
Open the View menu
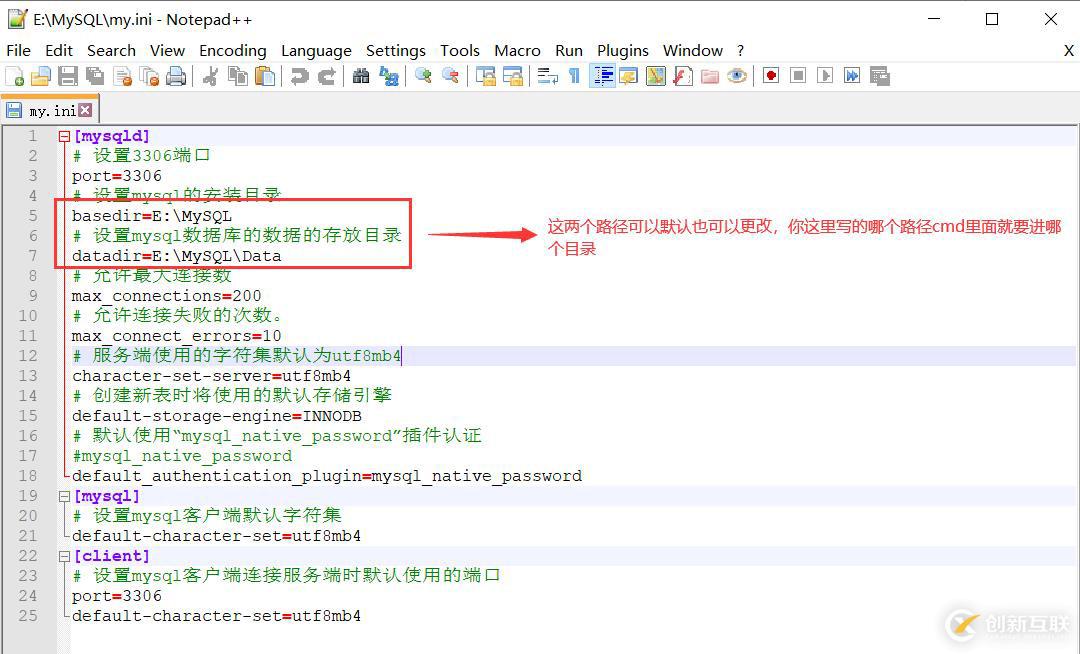point(167,50)
